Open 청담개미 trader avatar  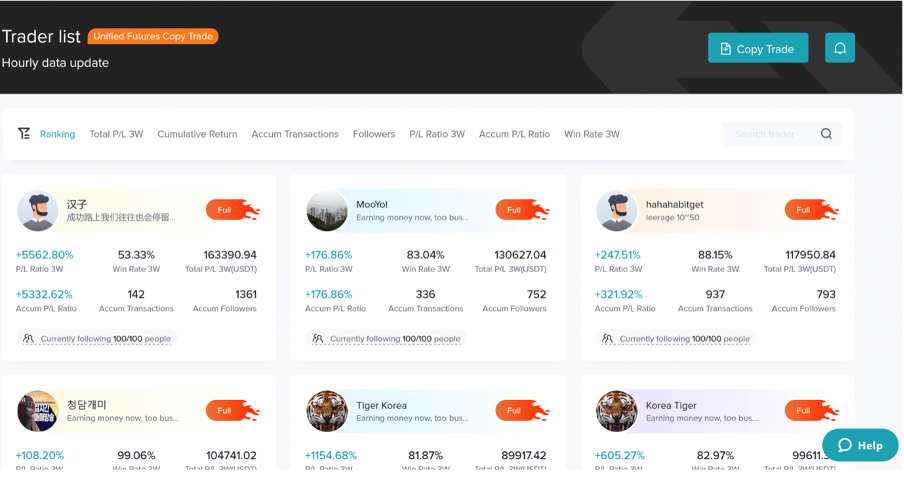(x=37, y=411)
